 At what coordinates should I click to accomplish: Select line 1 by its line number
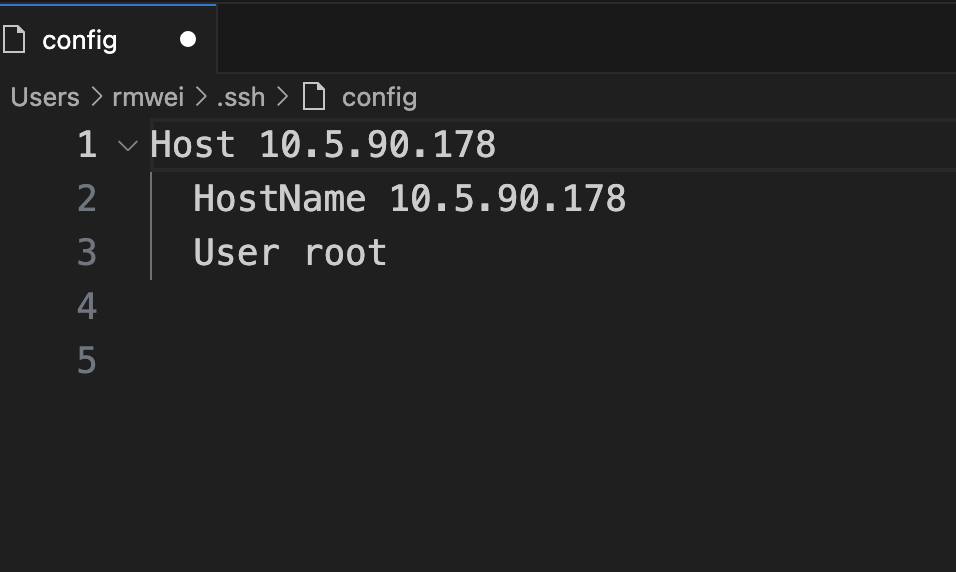click(x=87, y=145)
